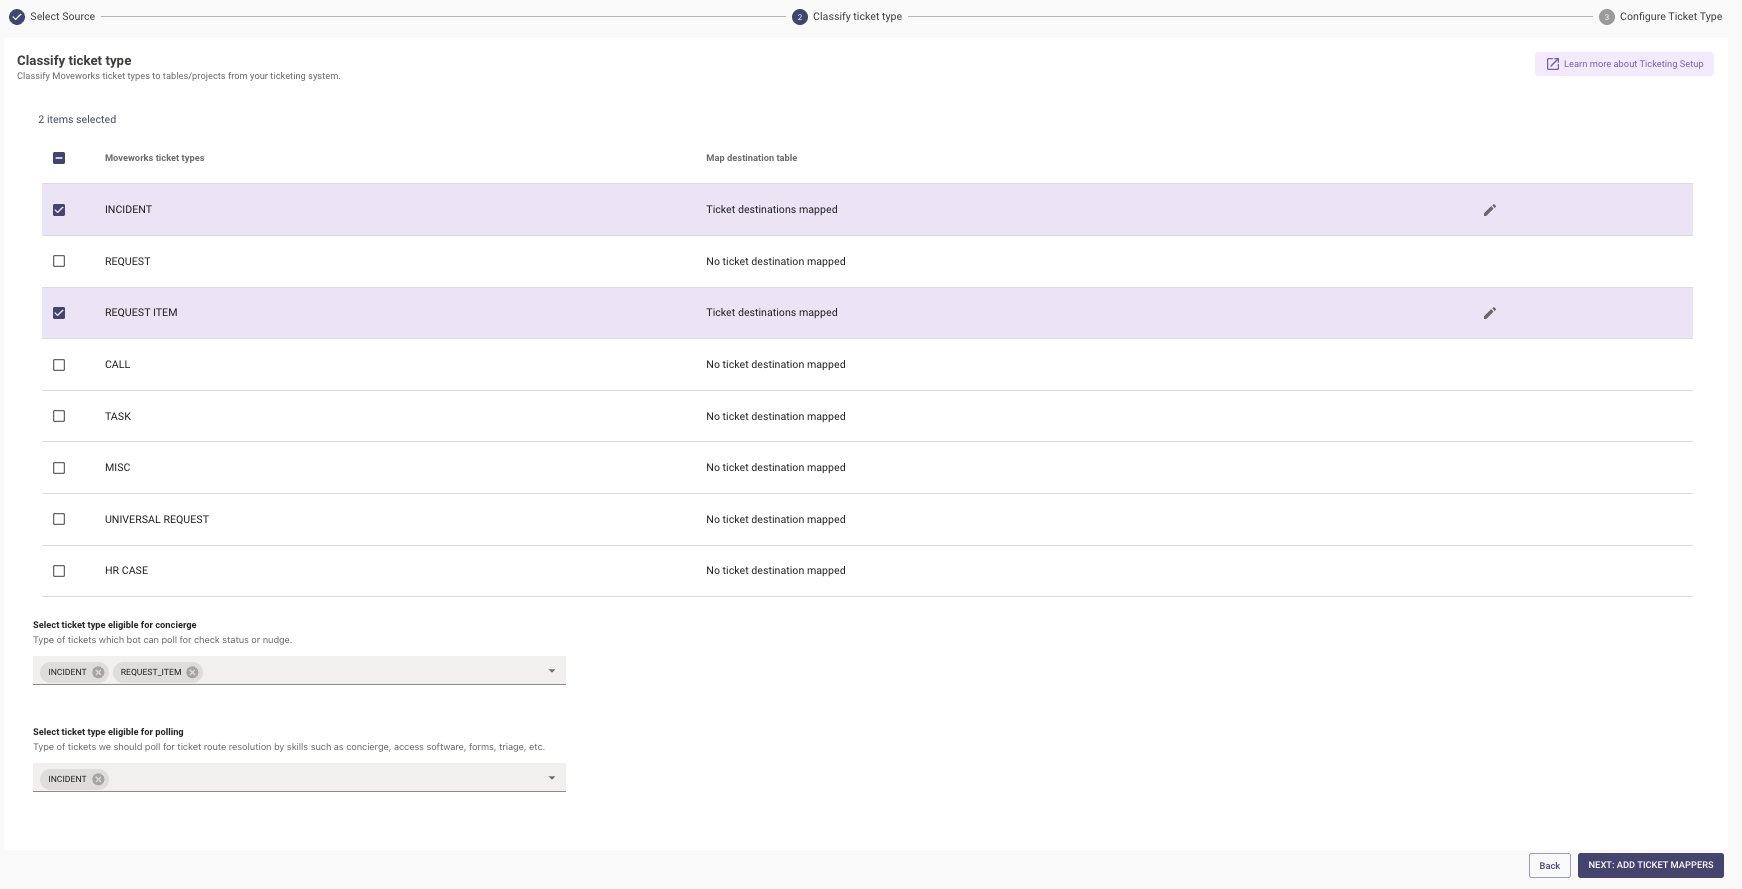Edit the REQUEST ITEM row mapping with the pencil icon
Screen dimensions: 1742x889
[1489, 313]
